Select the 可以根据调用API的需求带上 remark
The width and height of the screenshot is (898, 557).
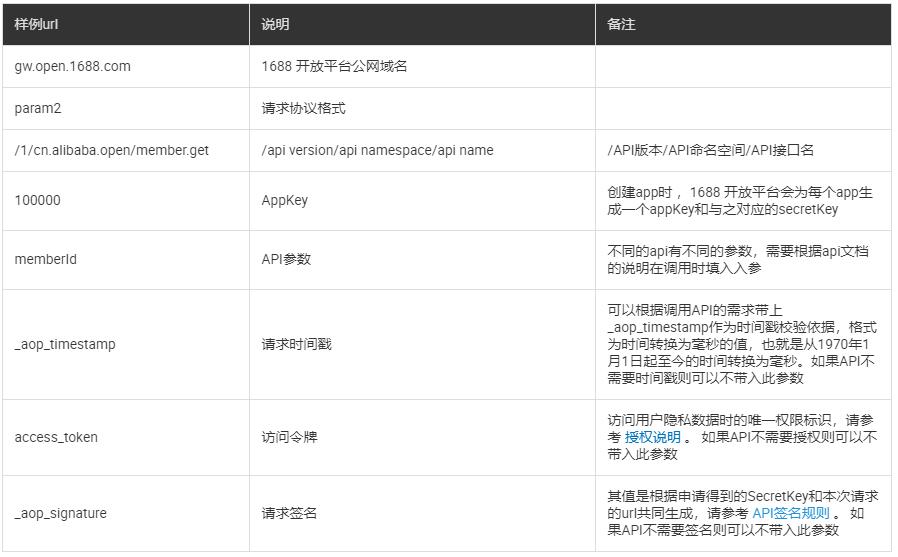(743, 345)
